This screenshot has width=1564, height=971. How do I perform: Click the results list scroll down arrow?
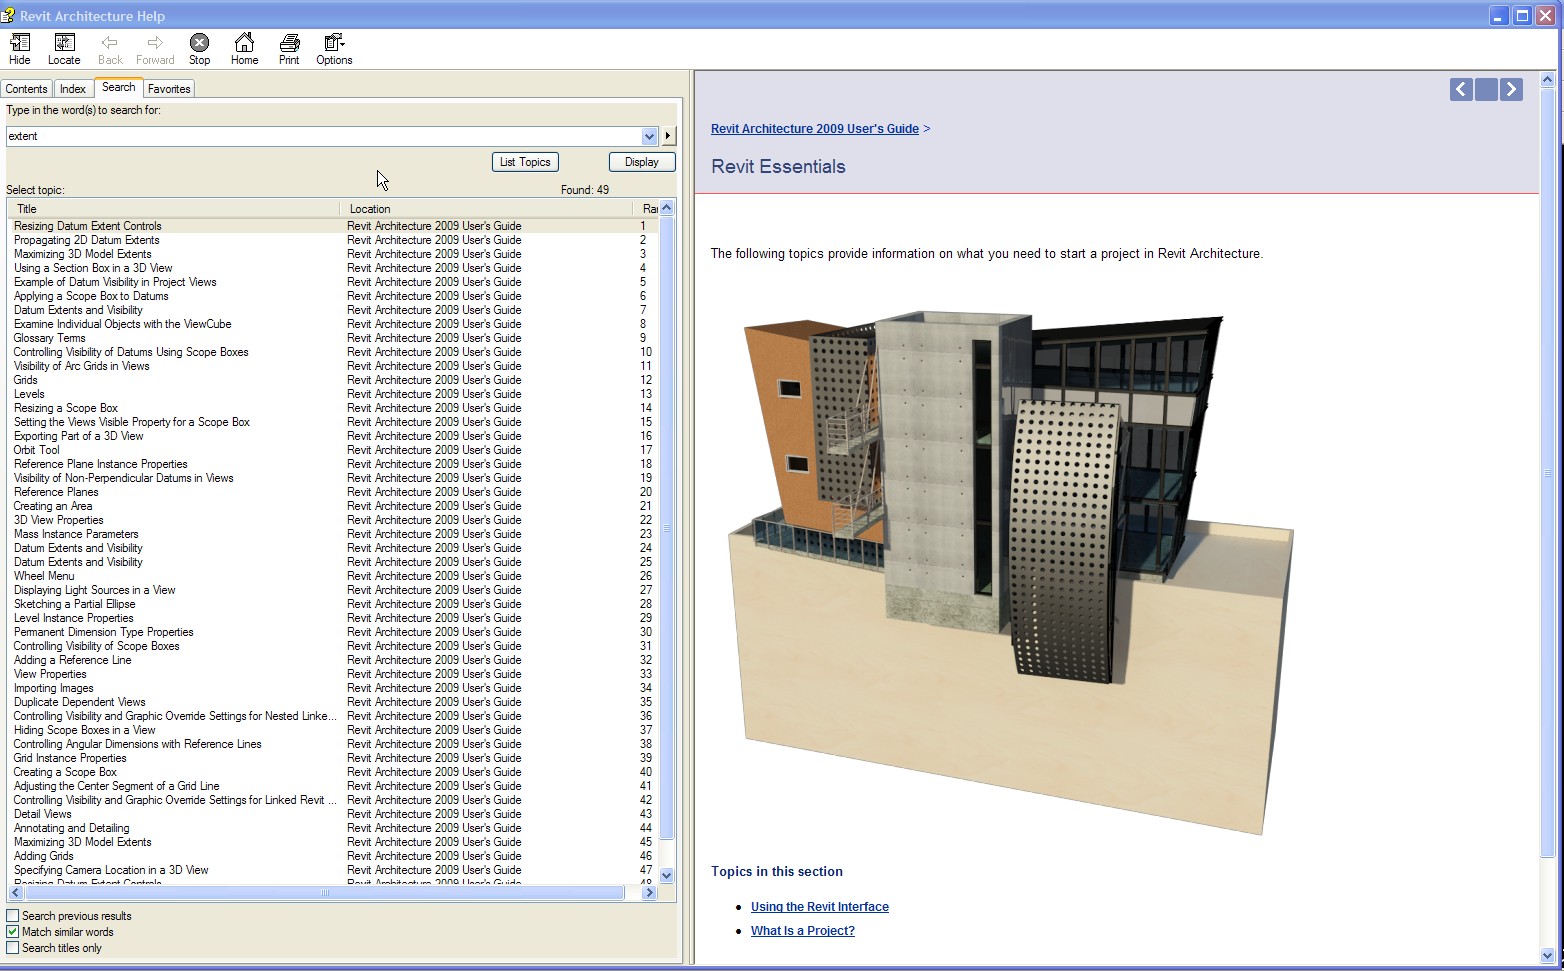coord(667,876)
